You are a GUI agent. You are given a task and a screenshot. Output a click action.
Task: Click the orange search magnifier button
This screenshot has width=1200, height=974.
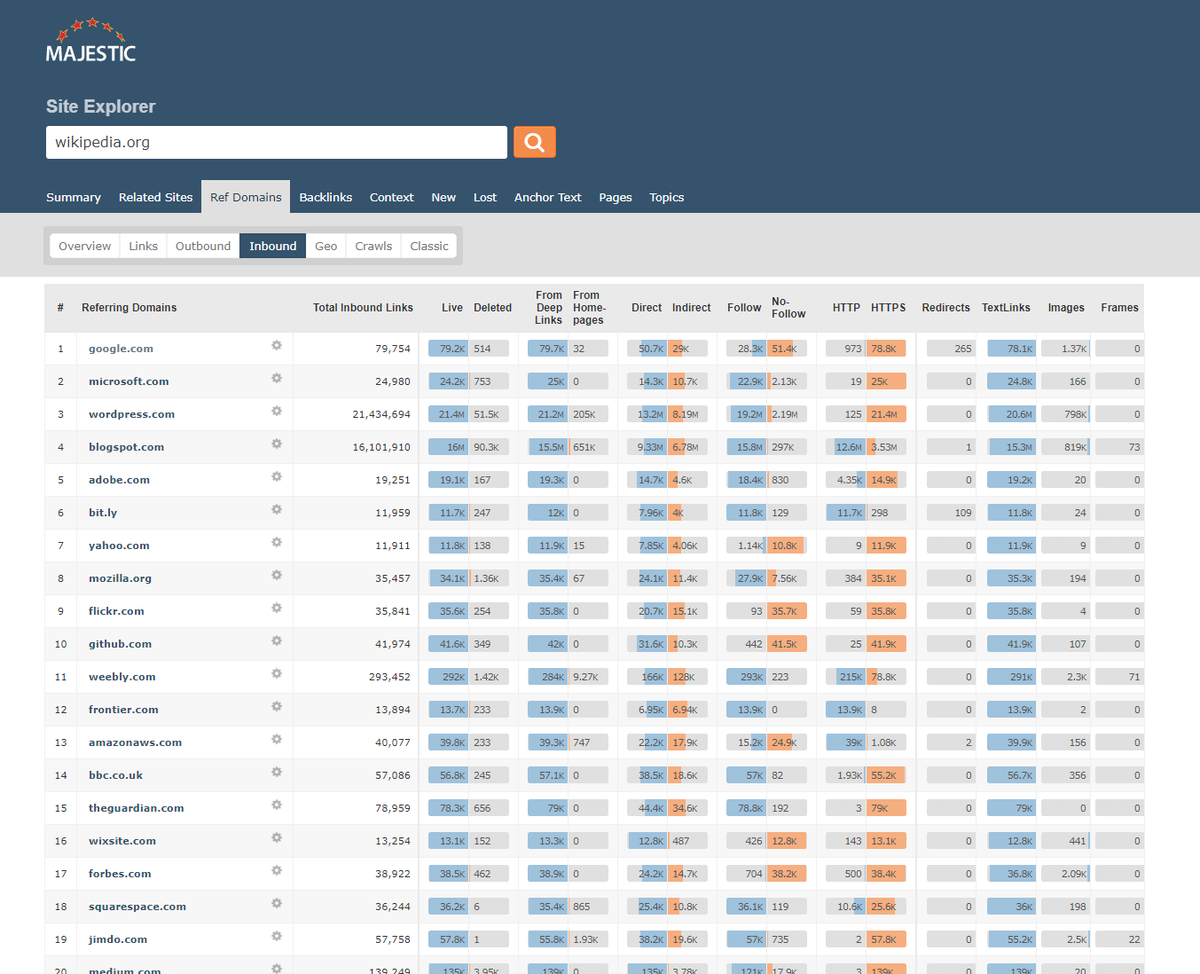click(535, 142)
